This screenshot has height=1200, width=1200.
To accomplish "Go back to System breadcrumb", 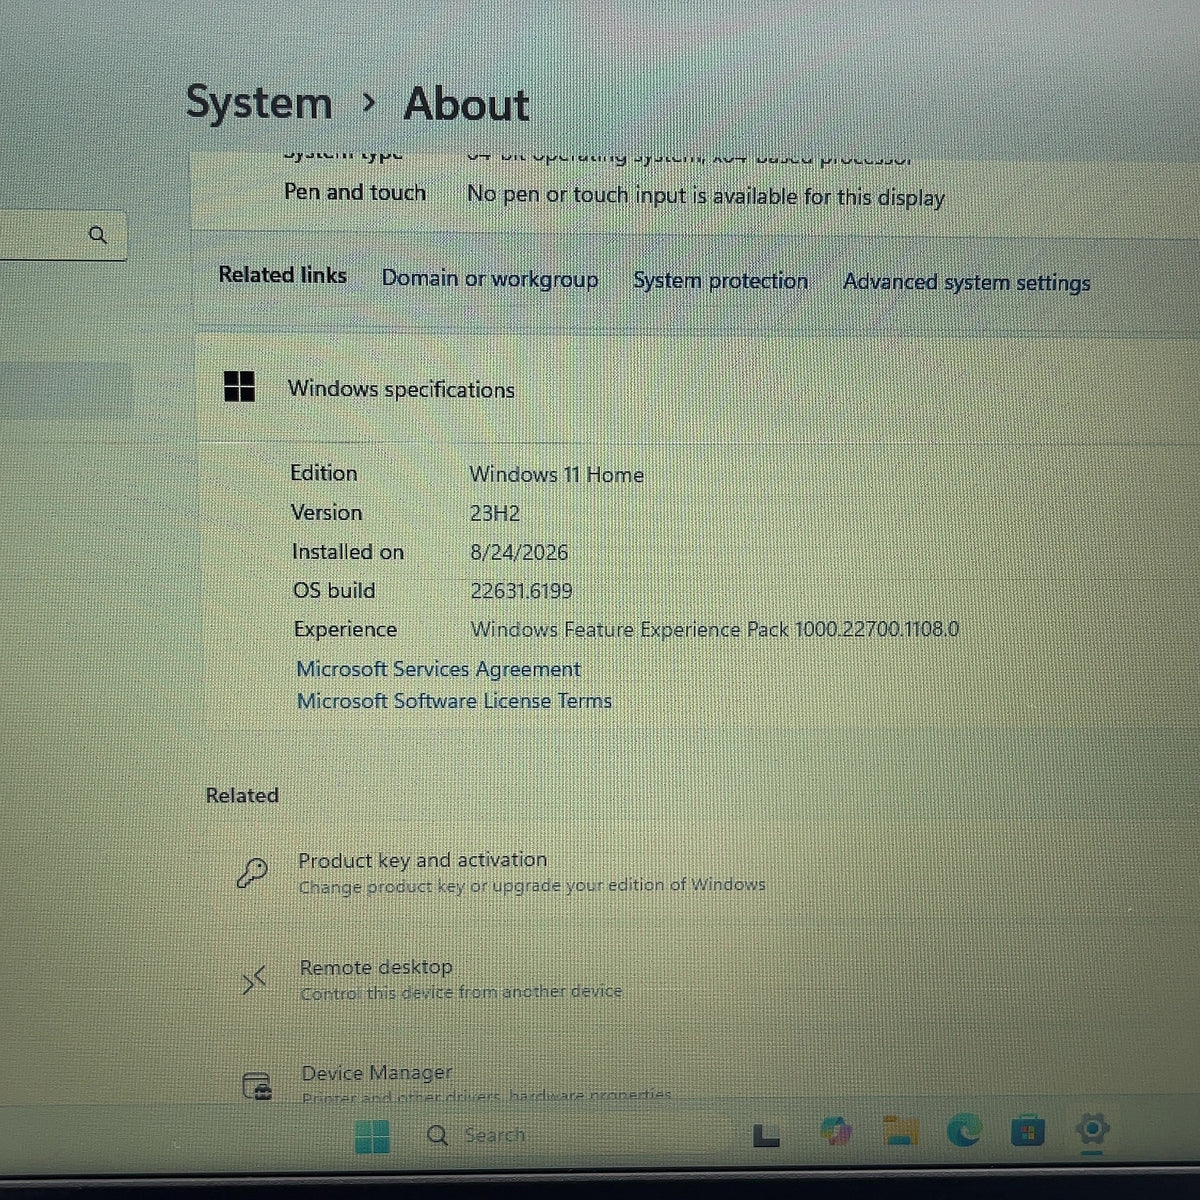I will 258,103.
